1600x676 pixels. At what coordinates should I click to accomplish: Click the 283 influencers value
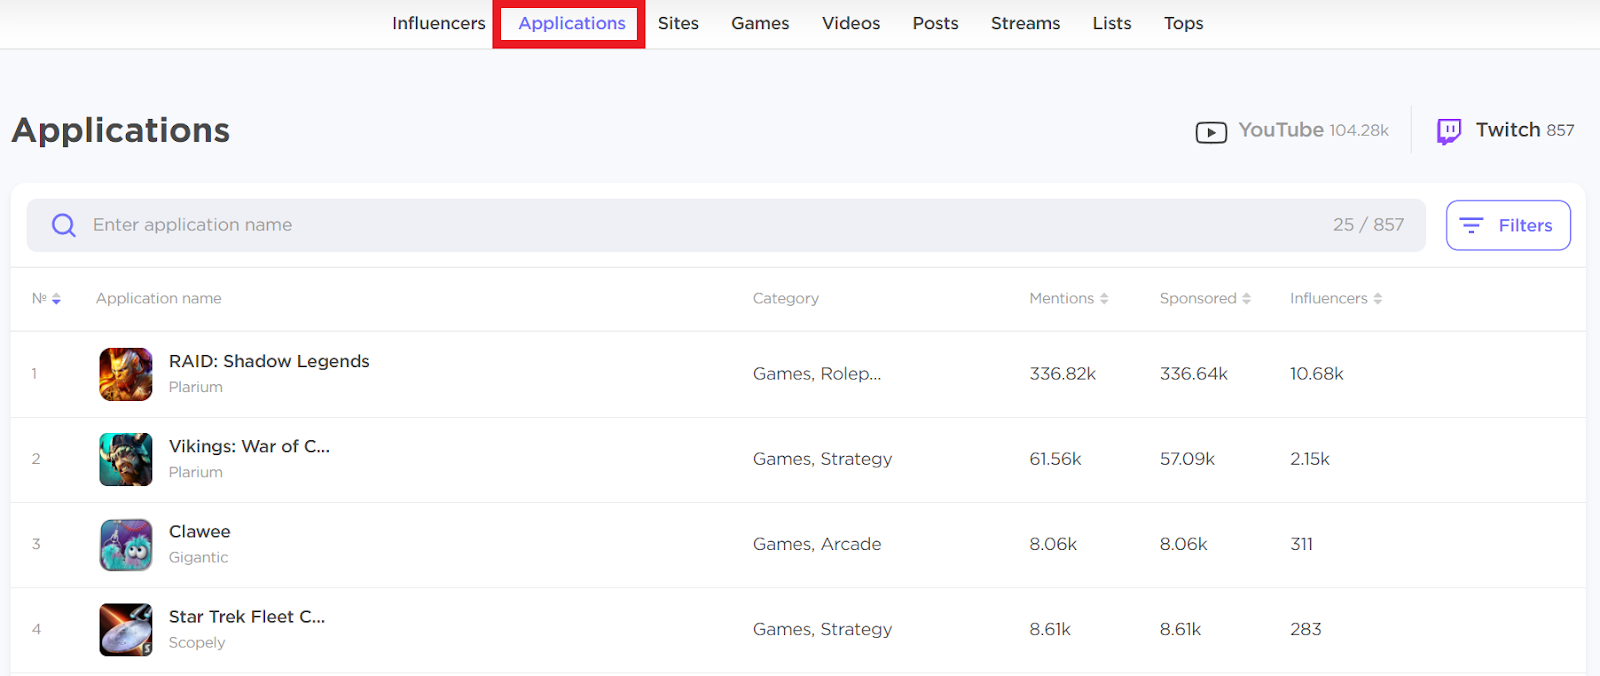tap(1305, 629)
